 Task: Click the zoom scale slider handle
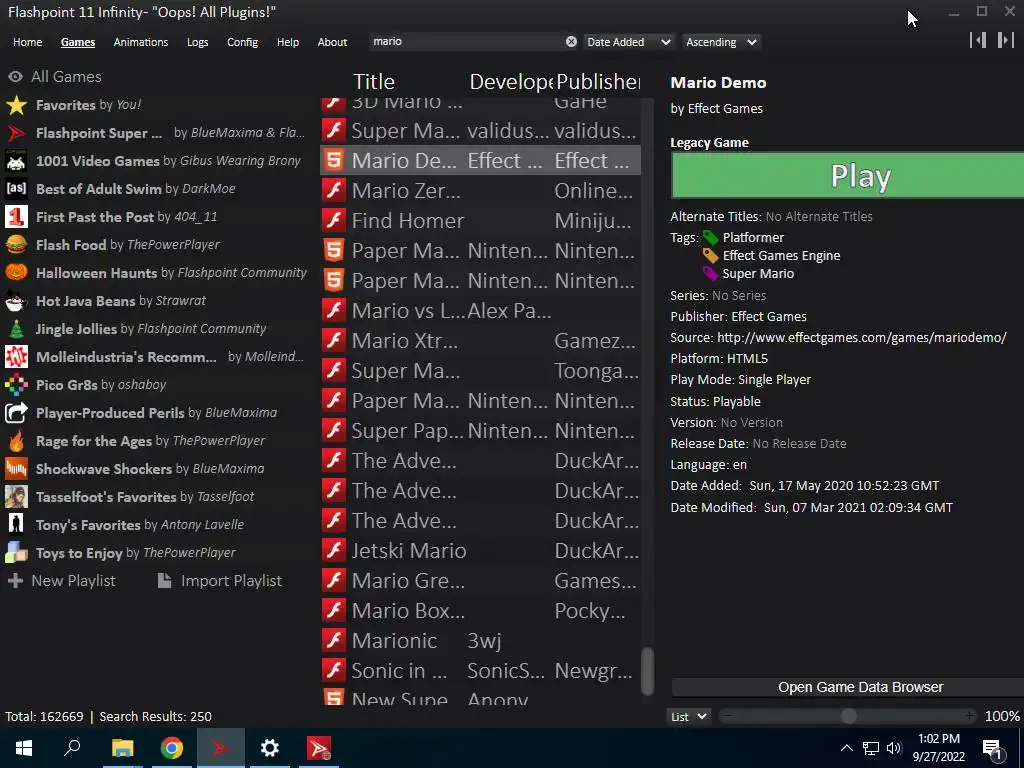point(848,716)
